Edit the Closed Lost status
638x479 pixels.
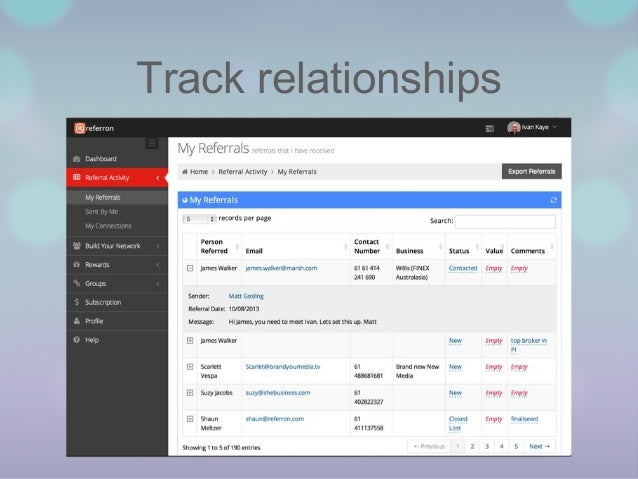point(458,423)
